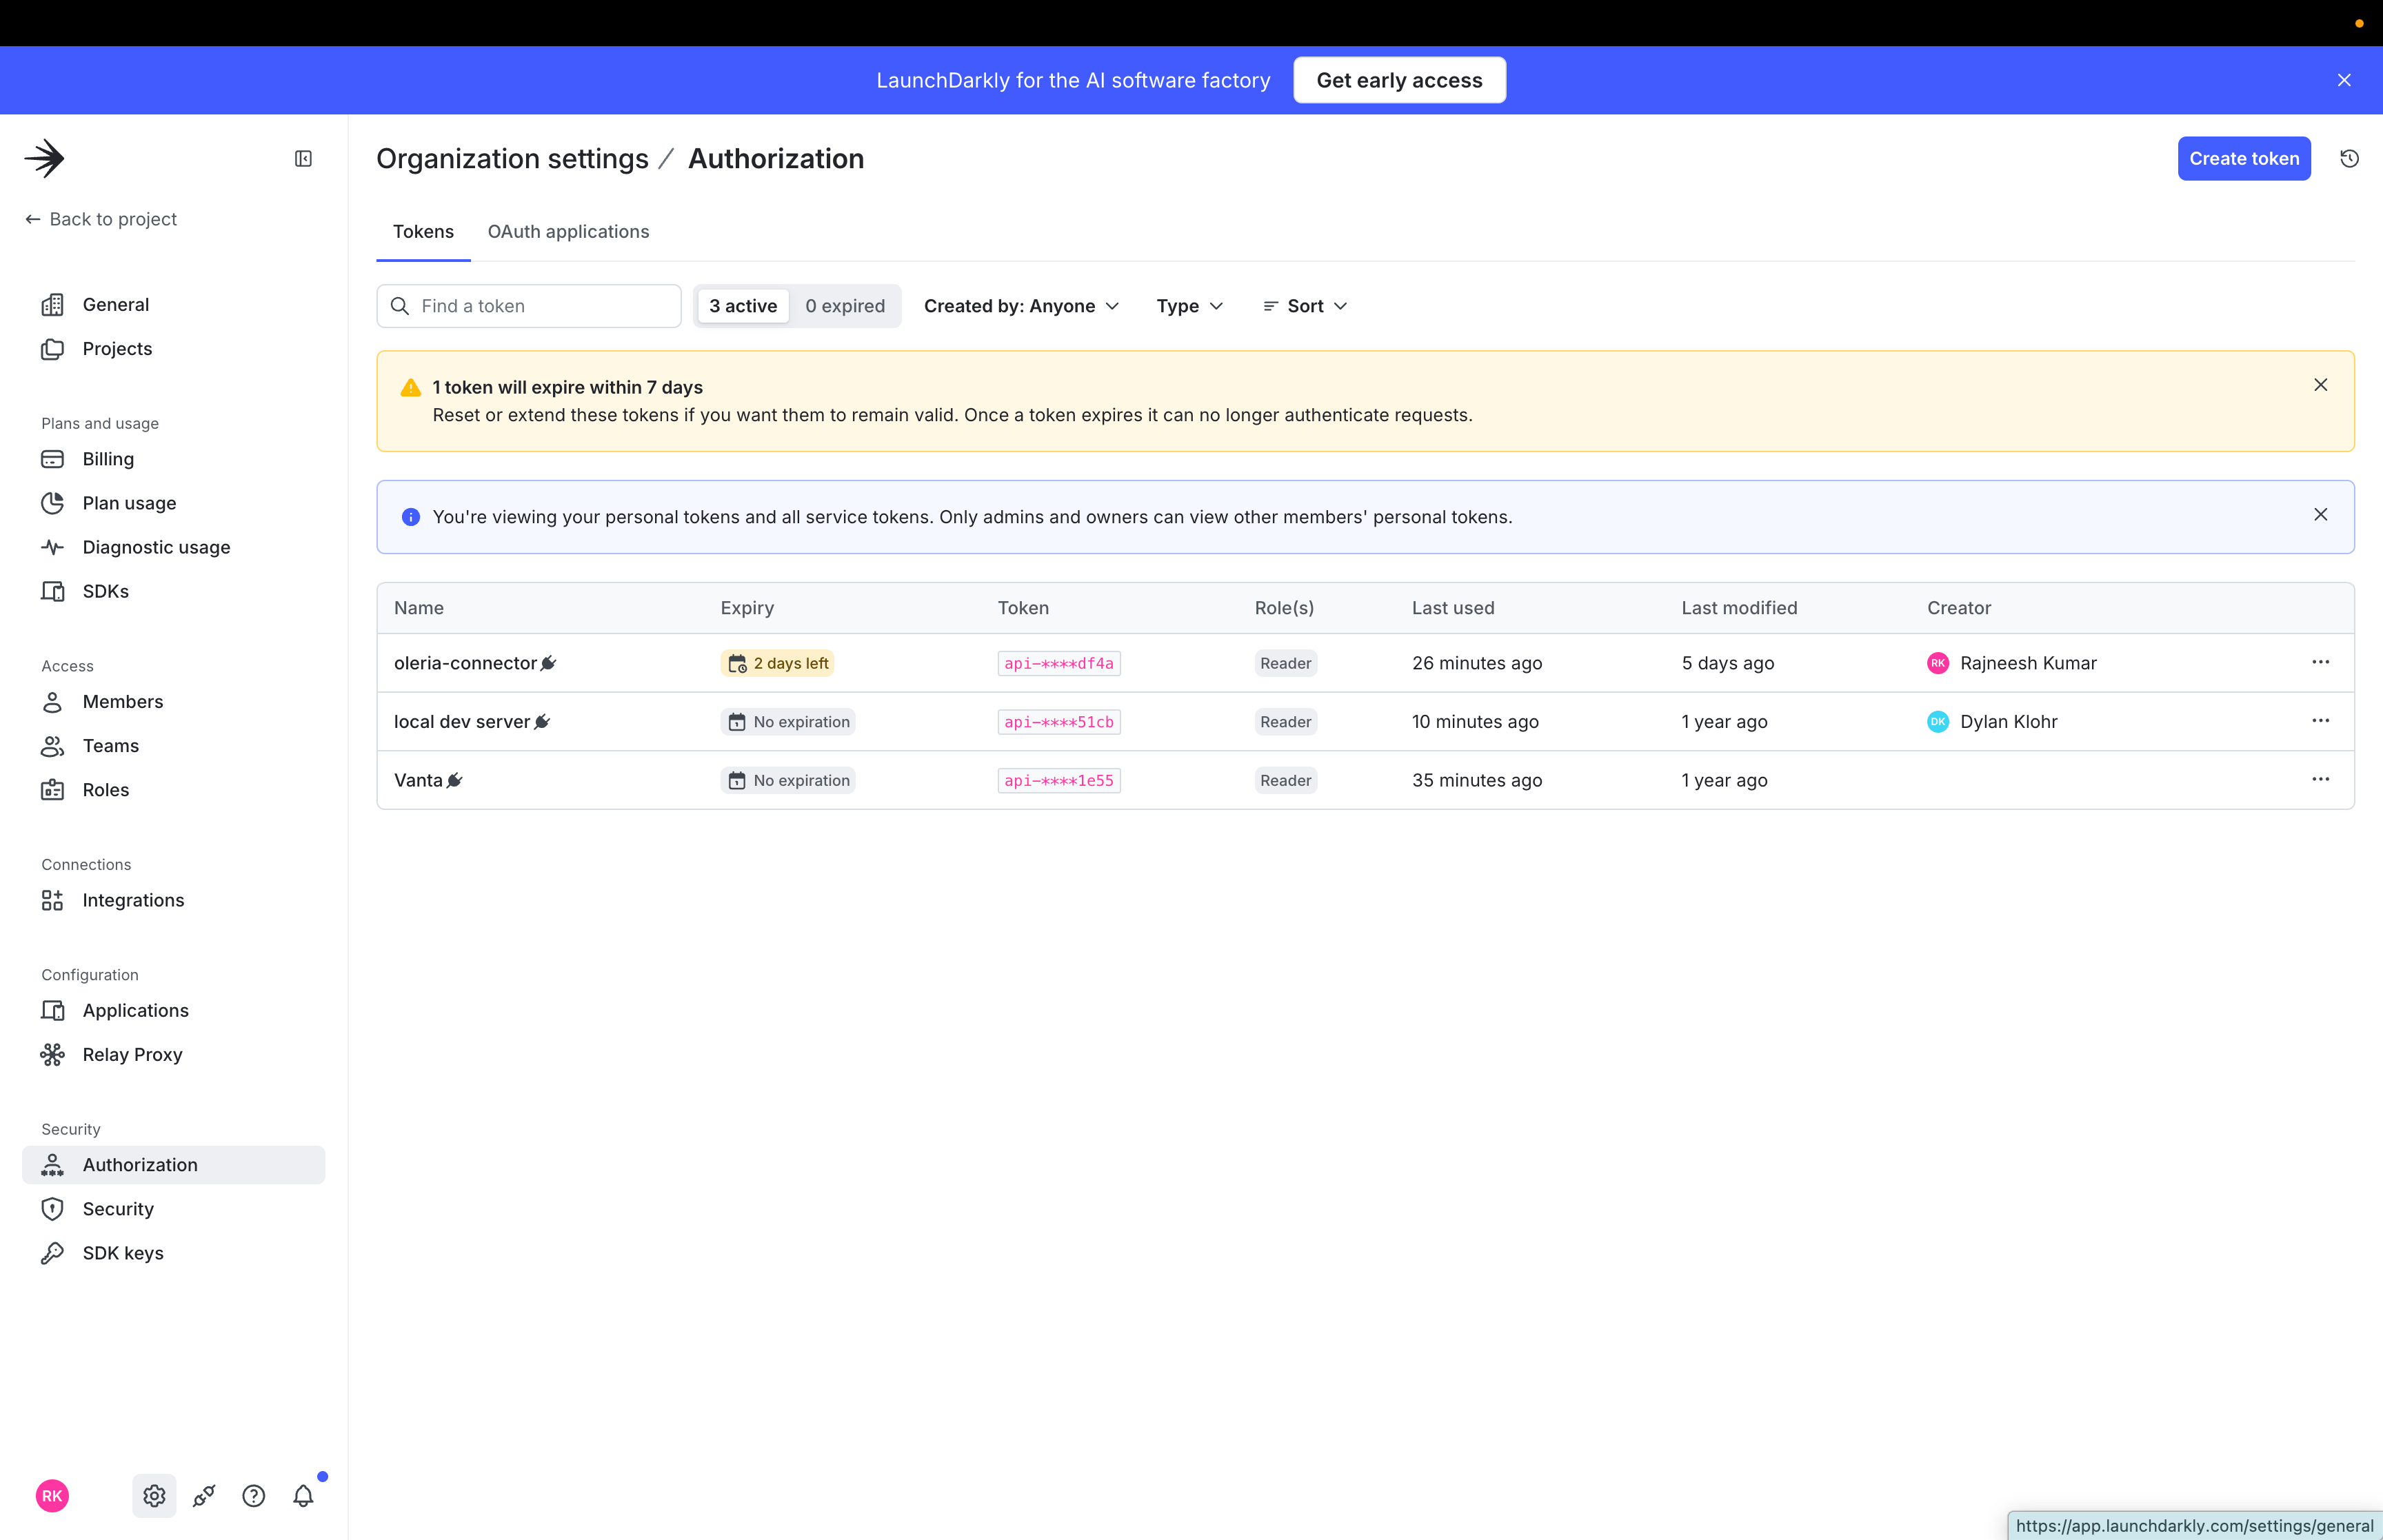Click the Create token button
This screenshot has width=2383, height=1540.
point(2243,158)
